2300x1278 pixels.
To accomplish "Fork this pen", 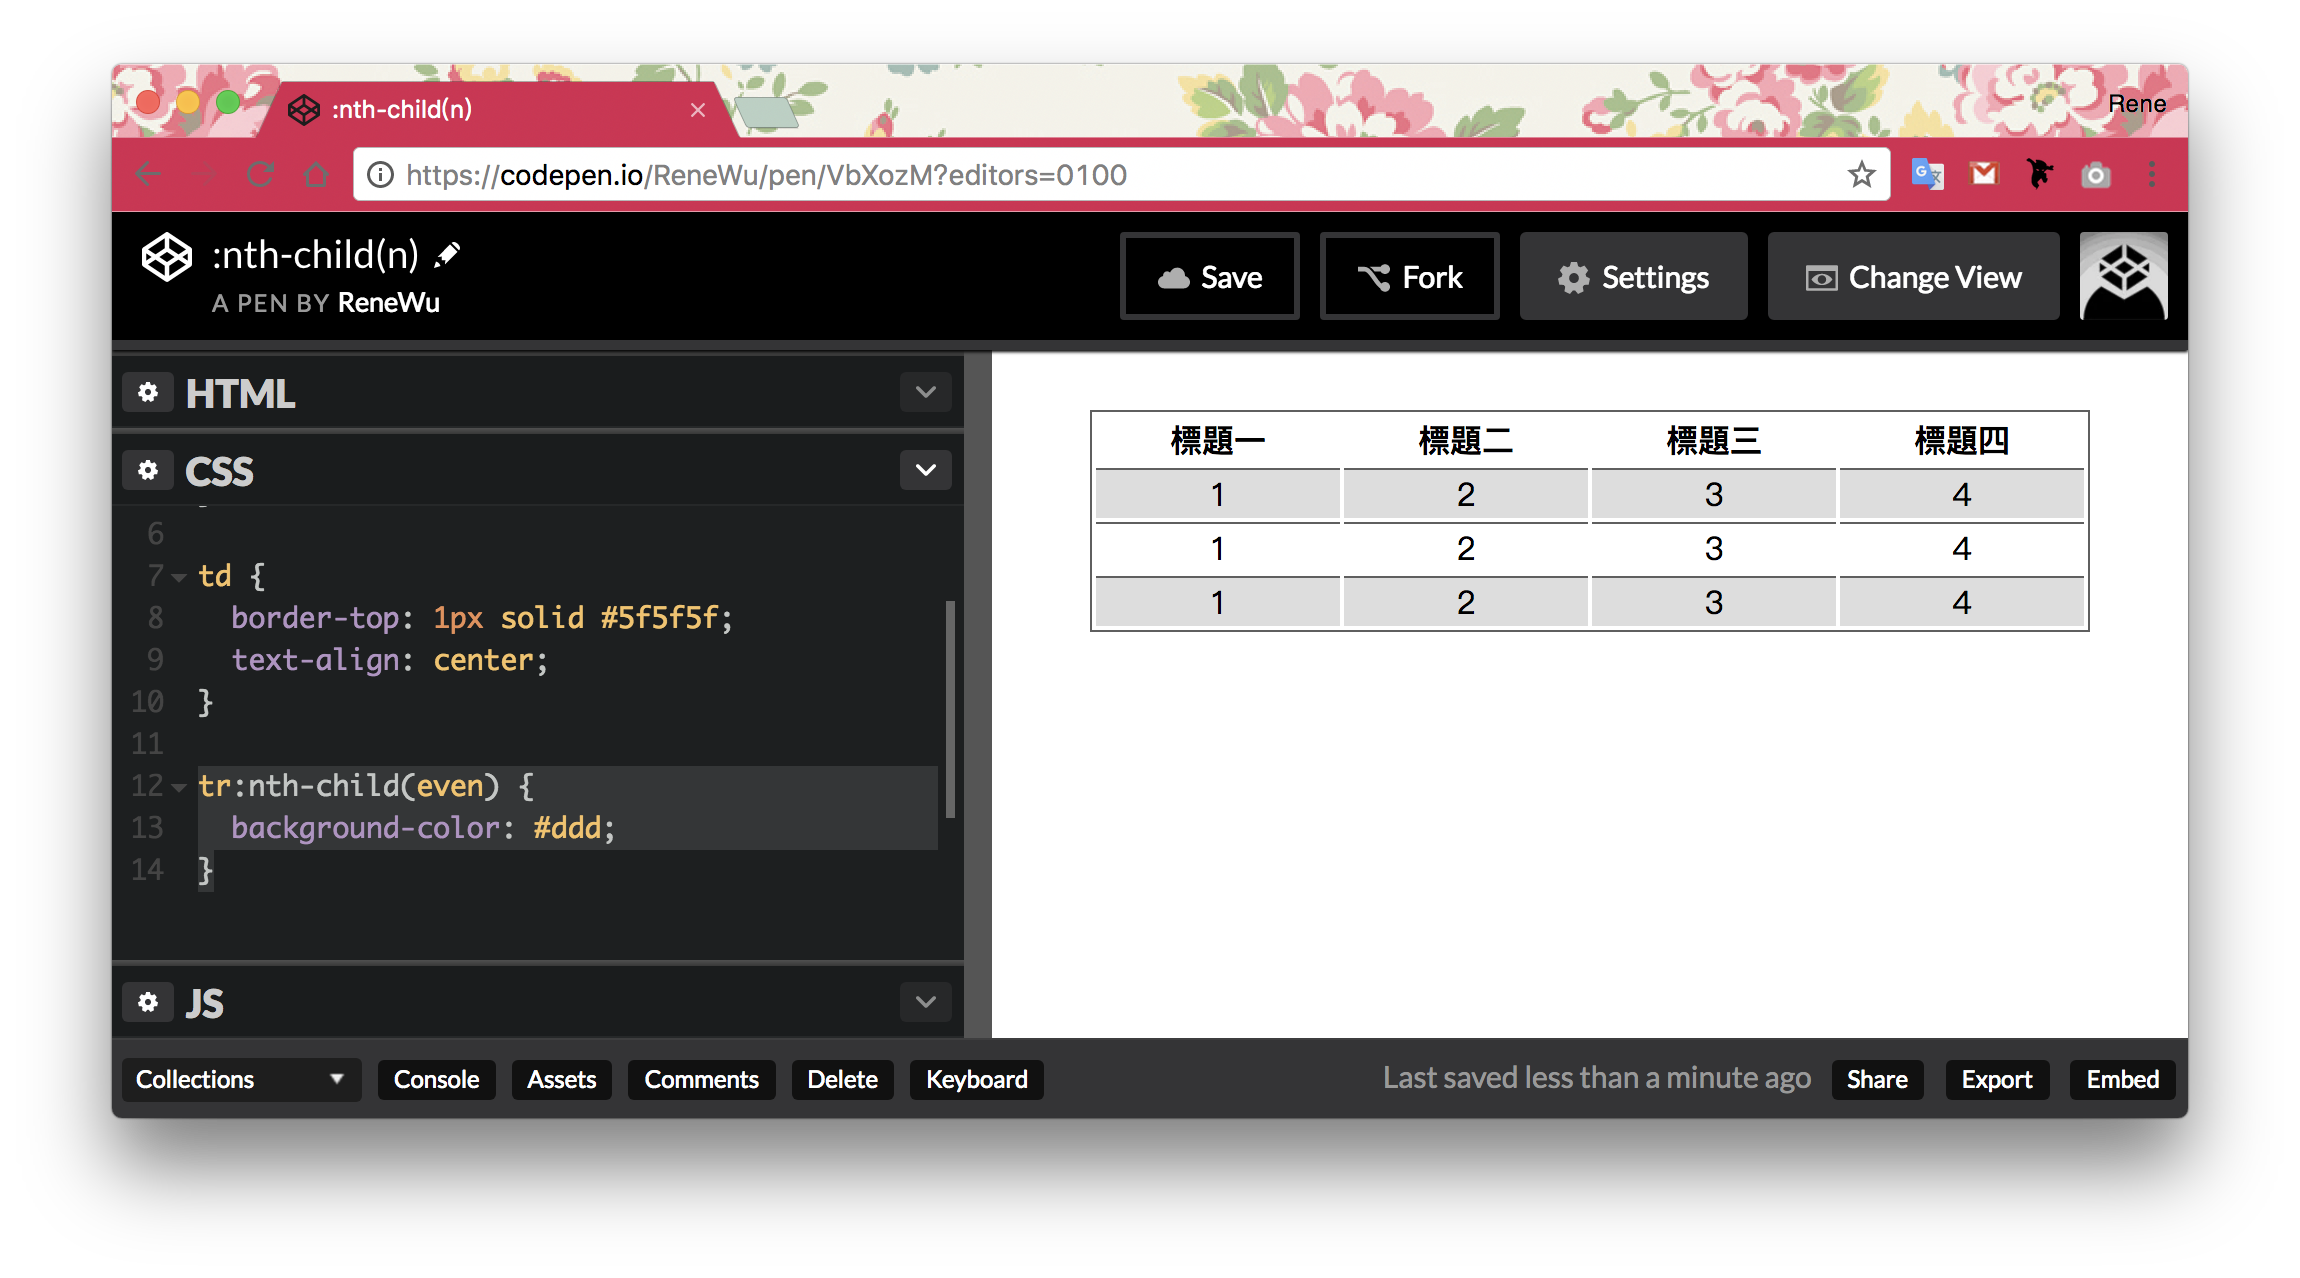I will [1409, 277].
